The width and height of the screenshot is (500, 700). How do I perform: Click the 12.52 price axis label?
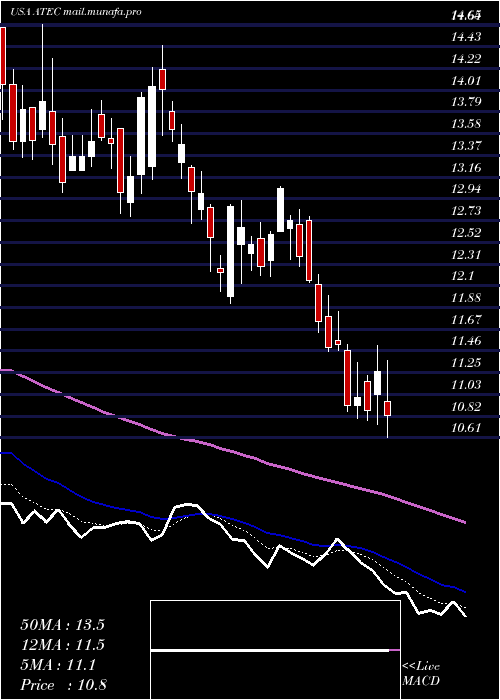tap(466, 233)
